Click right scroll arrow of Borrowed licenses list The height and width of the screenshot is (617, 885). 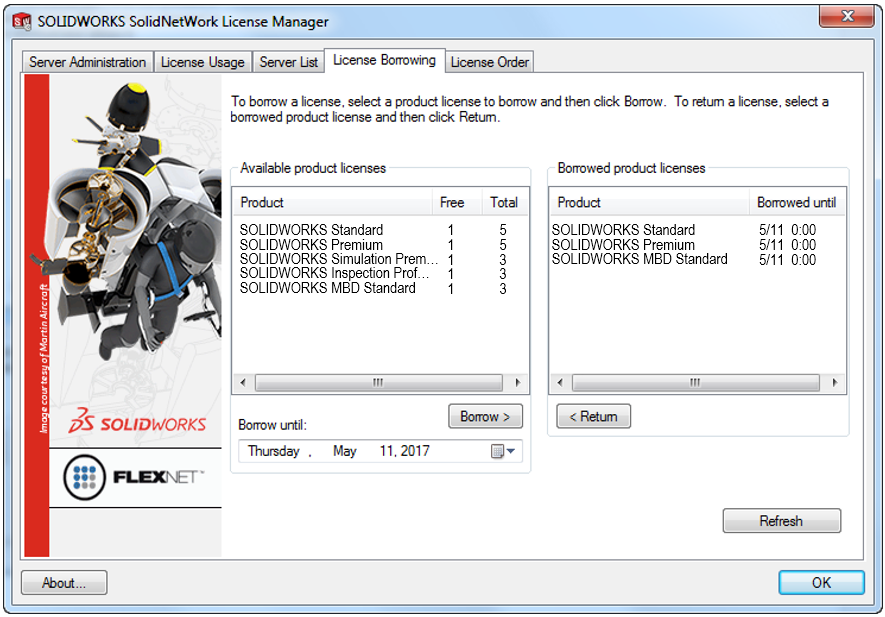pos(835,382)
